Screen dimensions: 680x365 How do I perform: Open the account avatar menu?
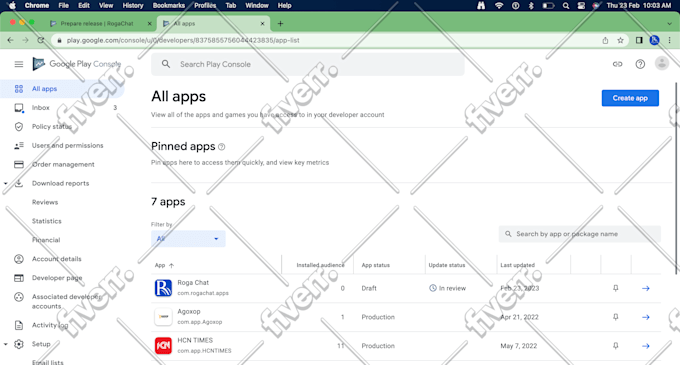(662, 63)
